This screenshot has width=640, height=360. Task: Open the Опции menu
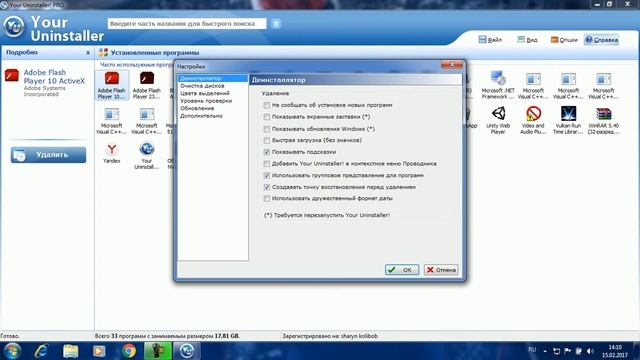(x=564, y=40)
